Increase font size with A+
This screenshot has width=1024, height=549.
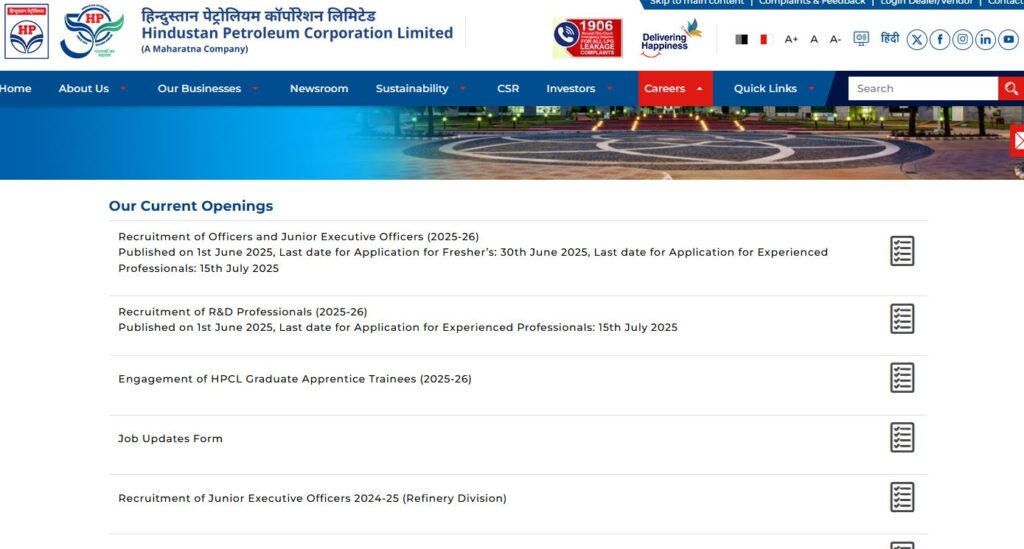(791, 39)
